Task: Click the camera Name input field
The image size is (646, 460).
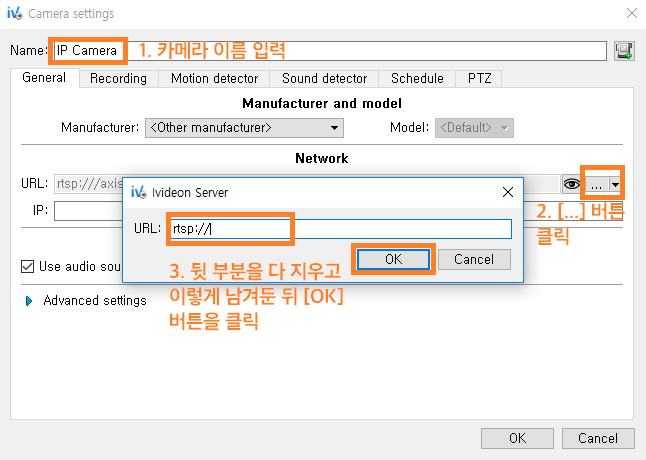Action: (x=330, y=51)
